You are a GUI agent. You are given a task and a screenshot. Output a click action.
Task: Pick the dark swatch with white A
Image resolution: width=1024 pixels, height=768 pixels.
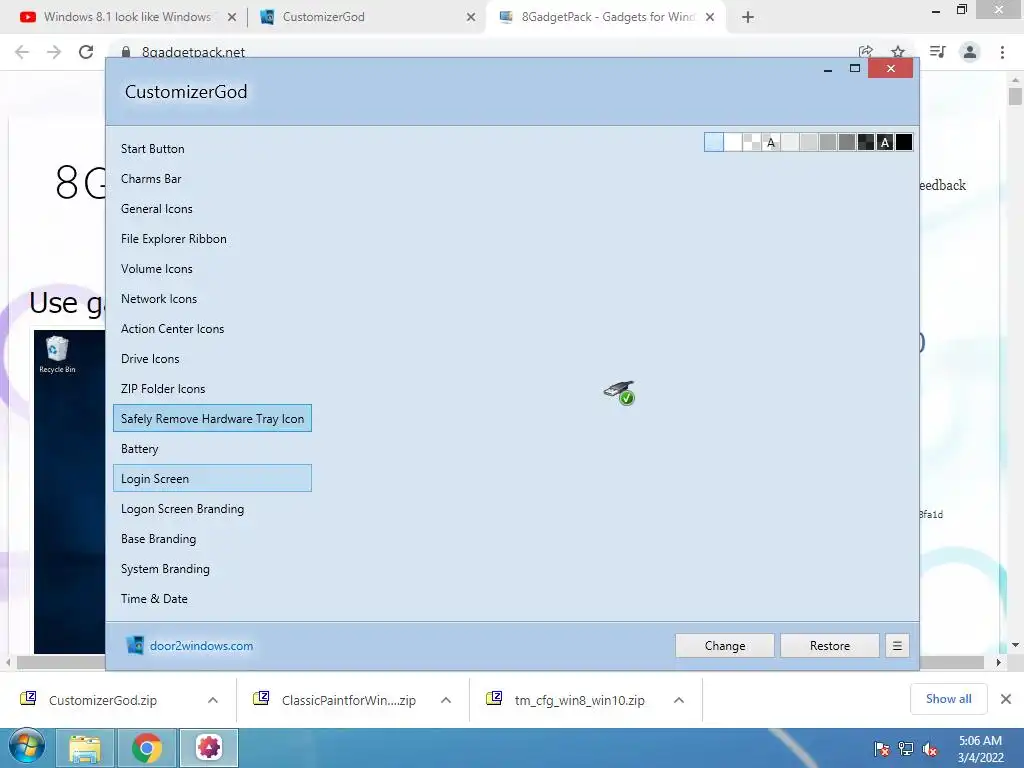point(885,142)
